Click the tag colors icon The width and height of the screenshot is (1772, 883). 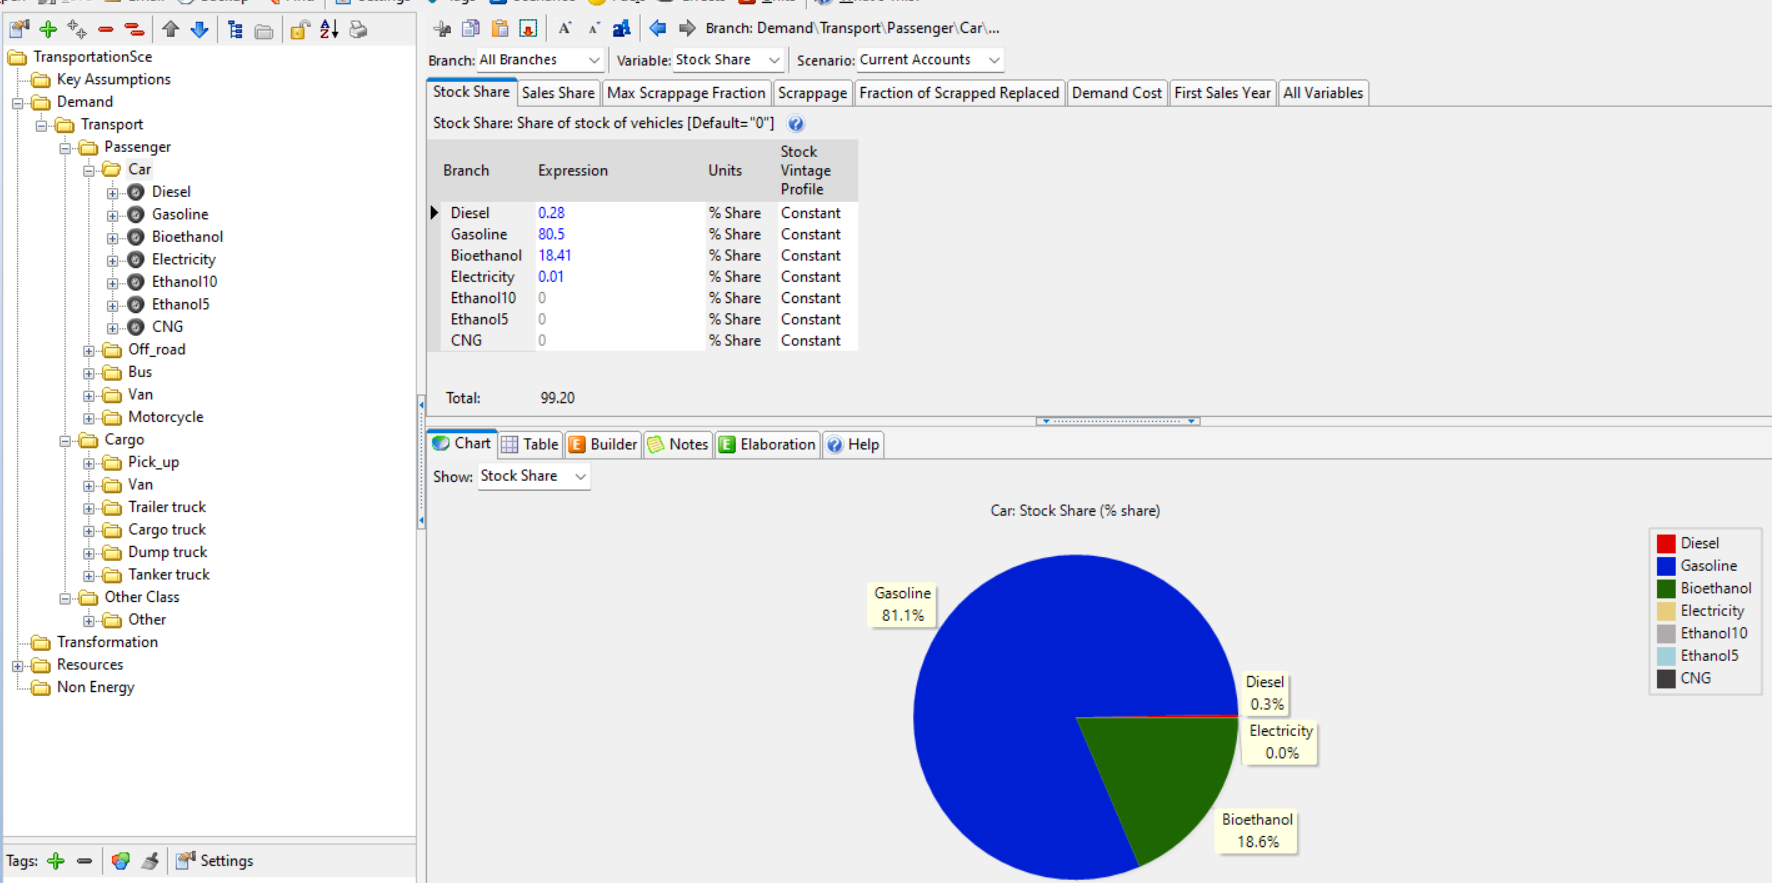coord(121,861)
